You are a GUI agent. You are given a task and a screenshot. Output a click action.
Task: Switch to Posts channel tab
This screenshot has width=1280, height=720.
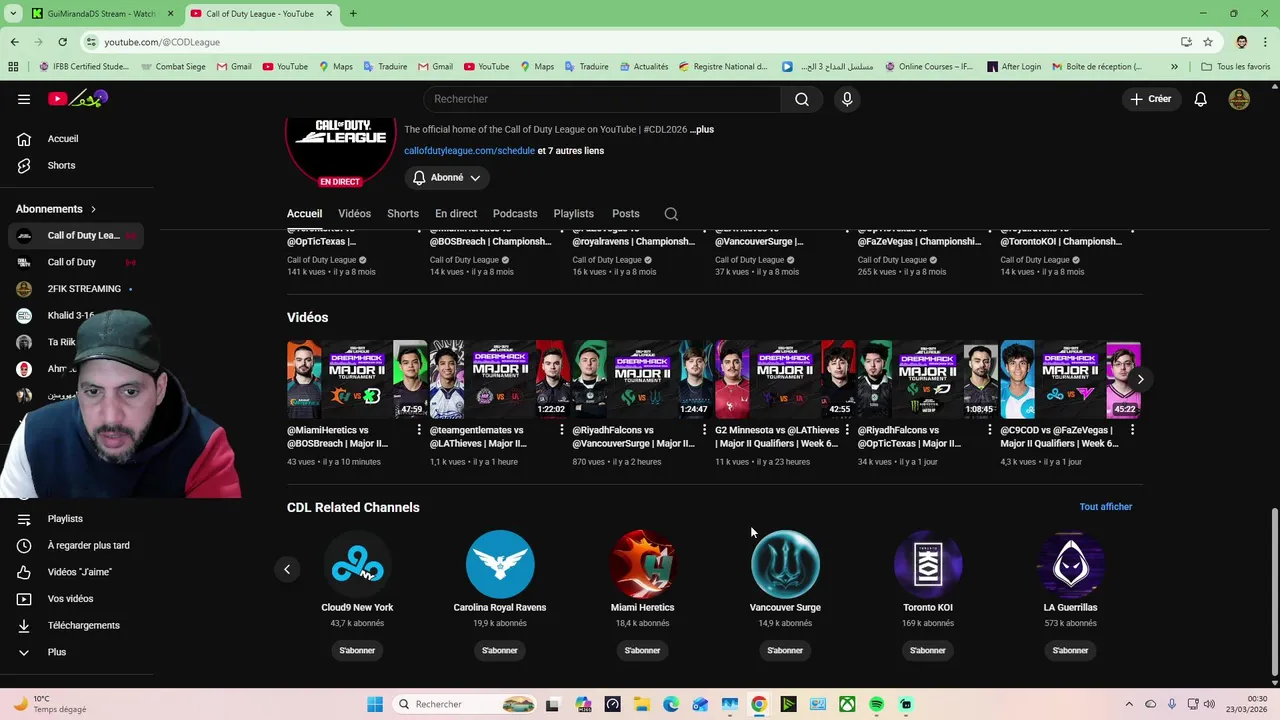coord(626,214)
